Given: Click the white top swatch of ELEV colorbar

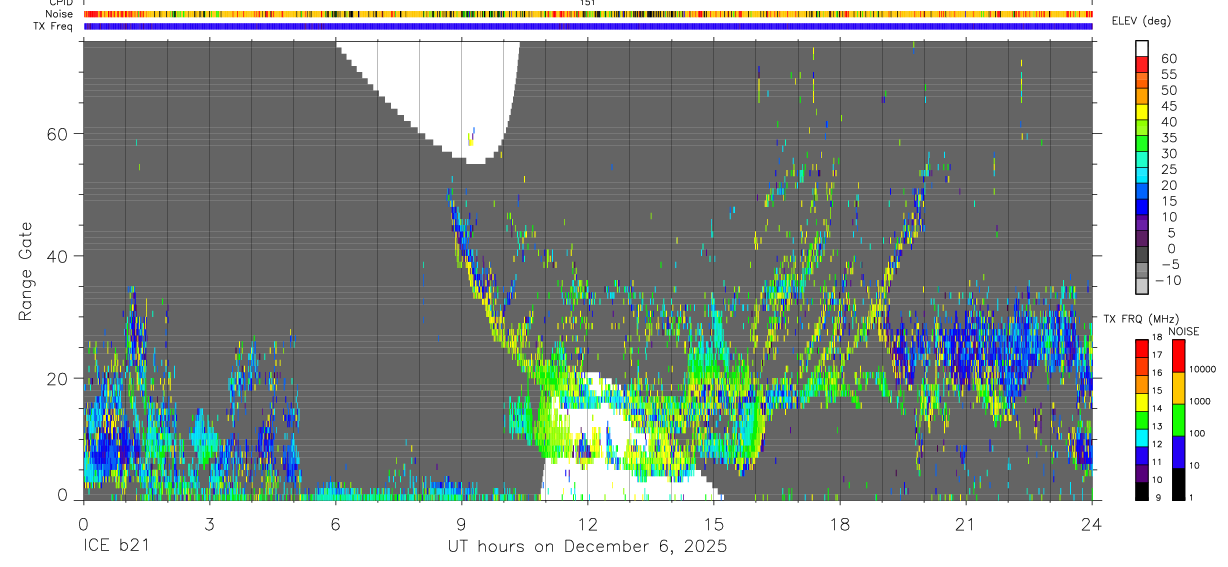Looking at the screenshot, I should pyautogui.click(x=1142, y=49).
